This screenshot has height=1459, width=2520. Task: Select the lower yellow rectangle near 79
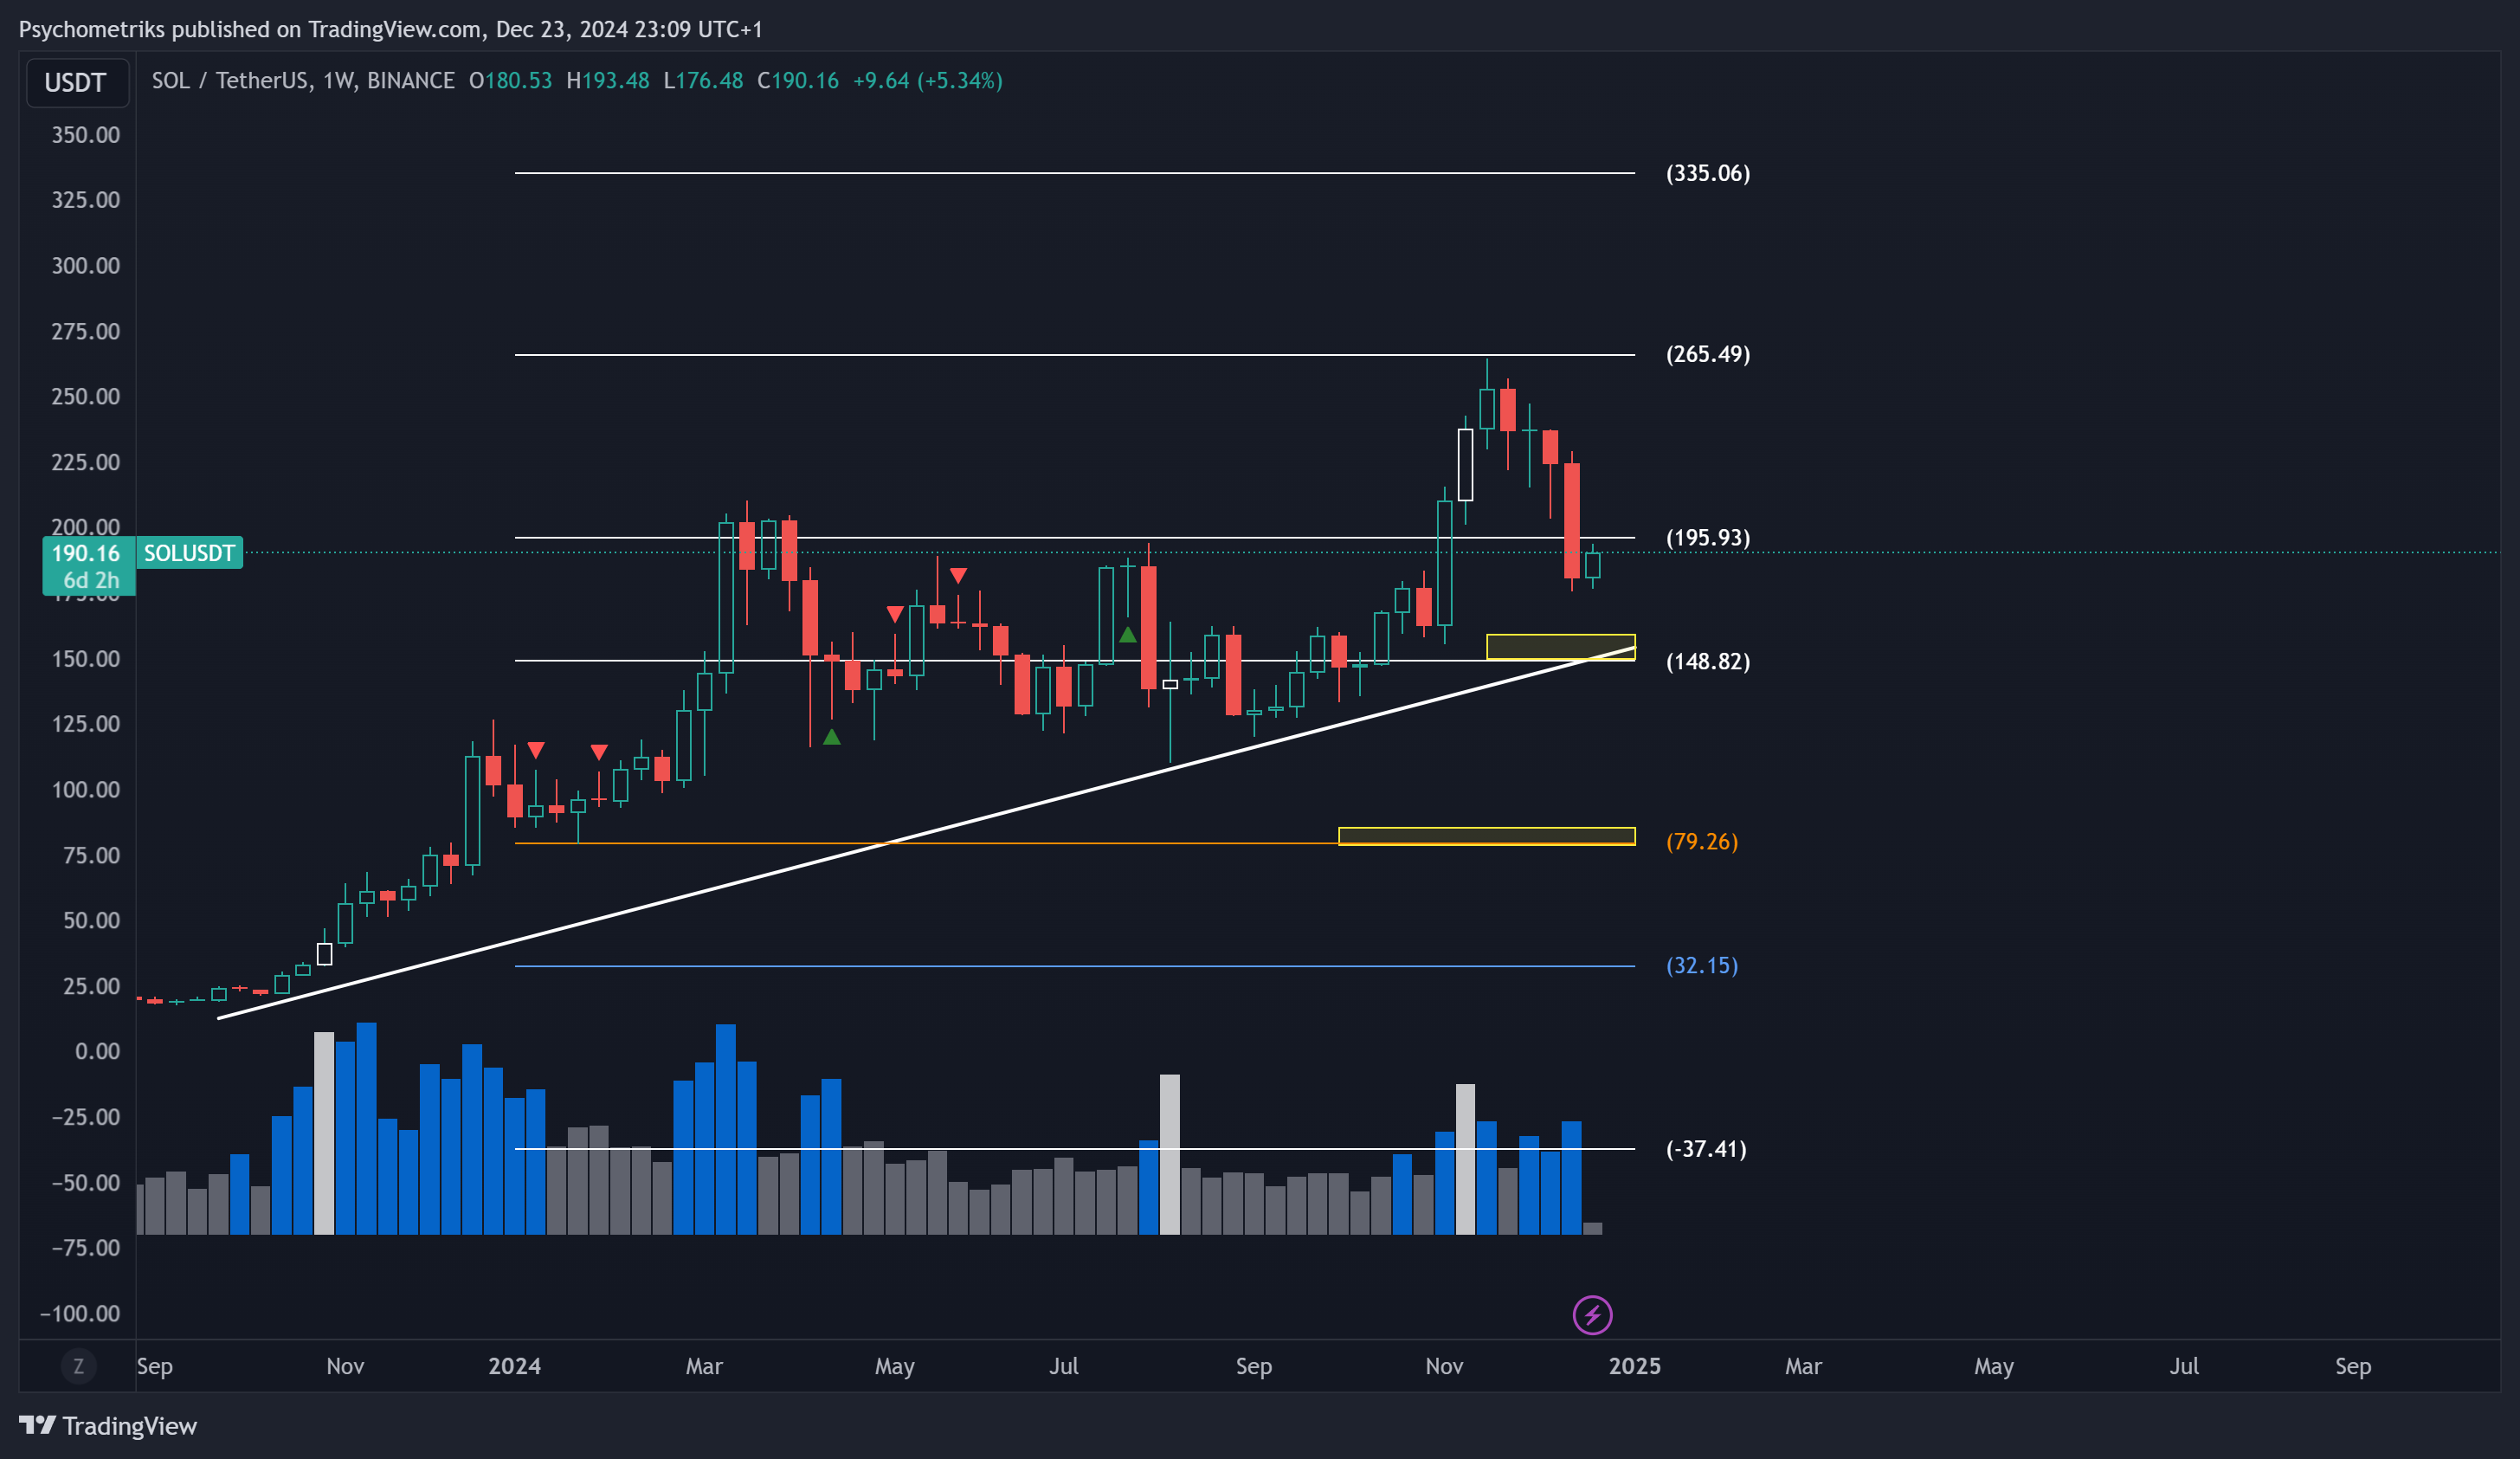[x=1486, y=836]
